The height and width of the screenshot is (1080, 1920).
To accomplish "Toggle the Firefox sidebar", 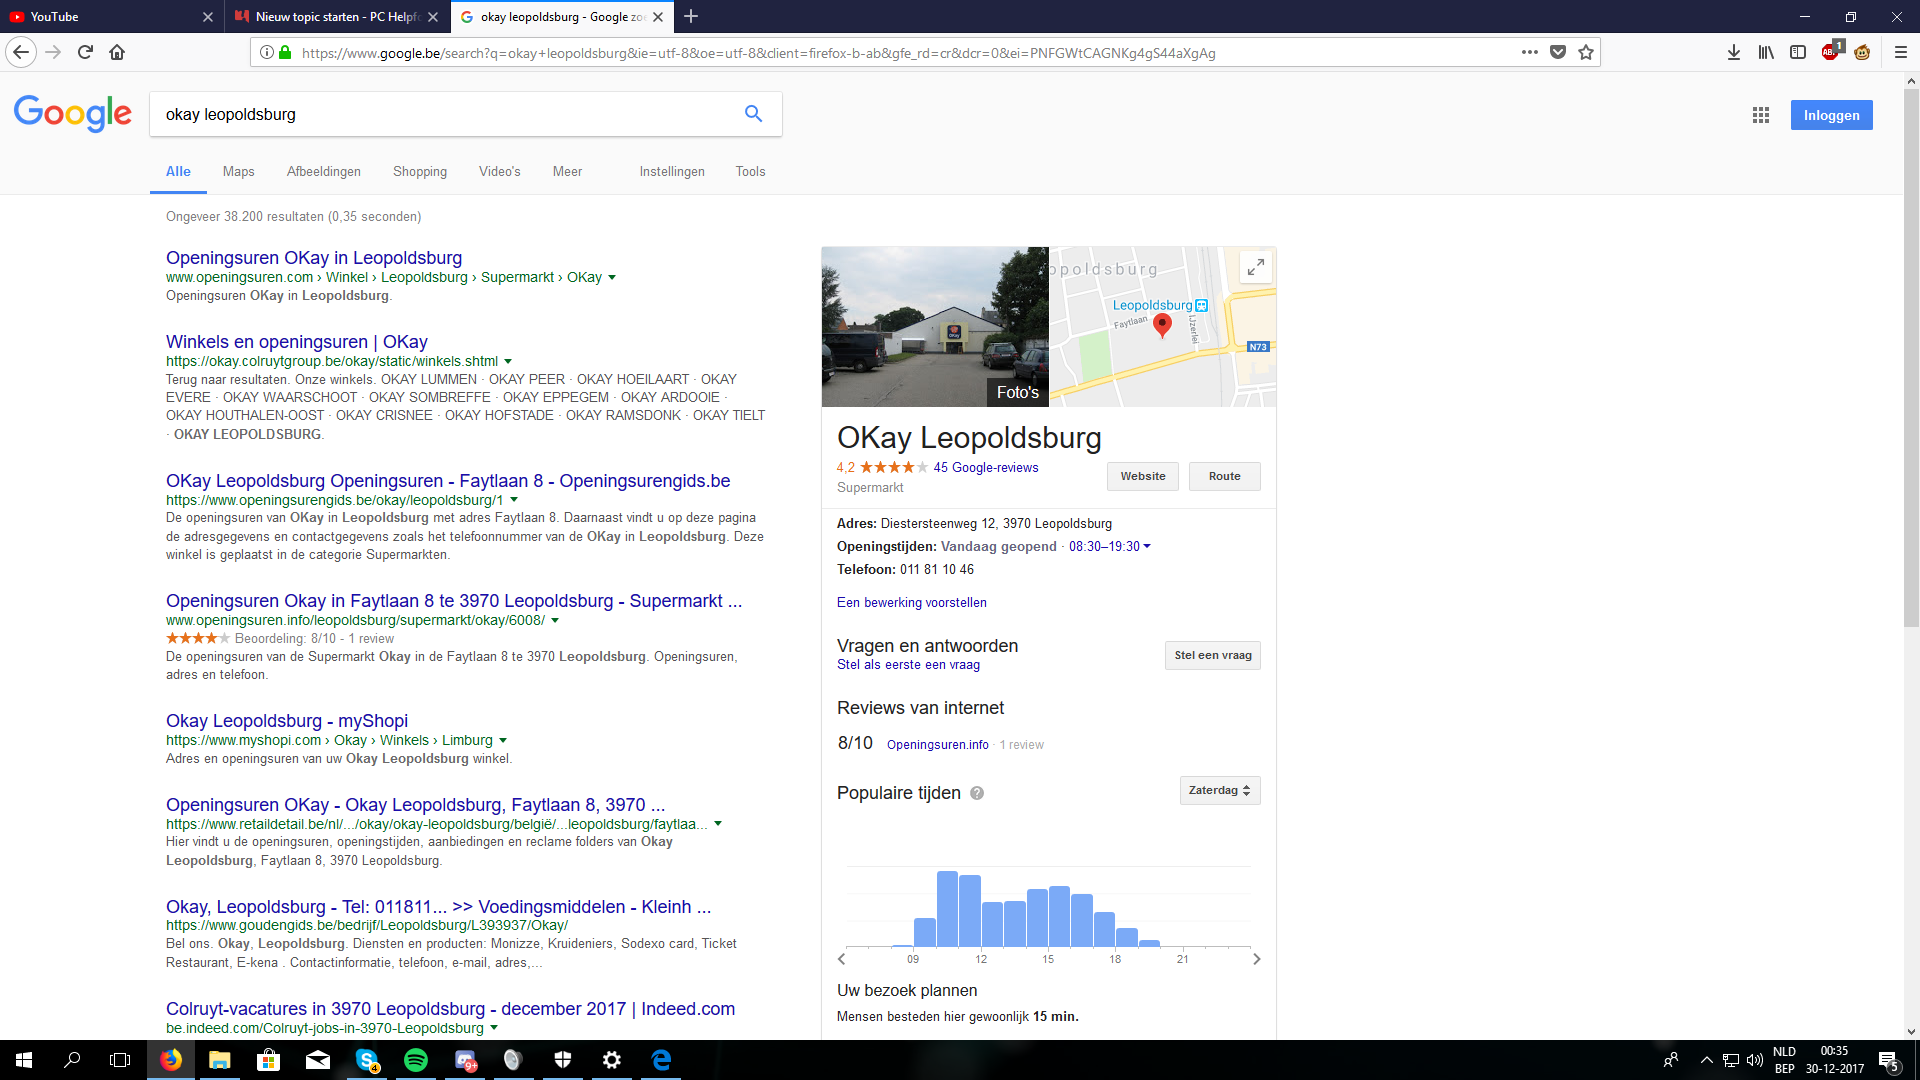I will [x=1798, y=52].
